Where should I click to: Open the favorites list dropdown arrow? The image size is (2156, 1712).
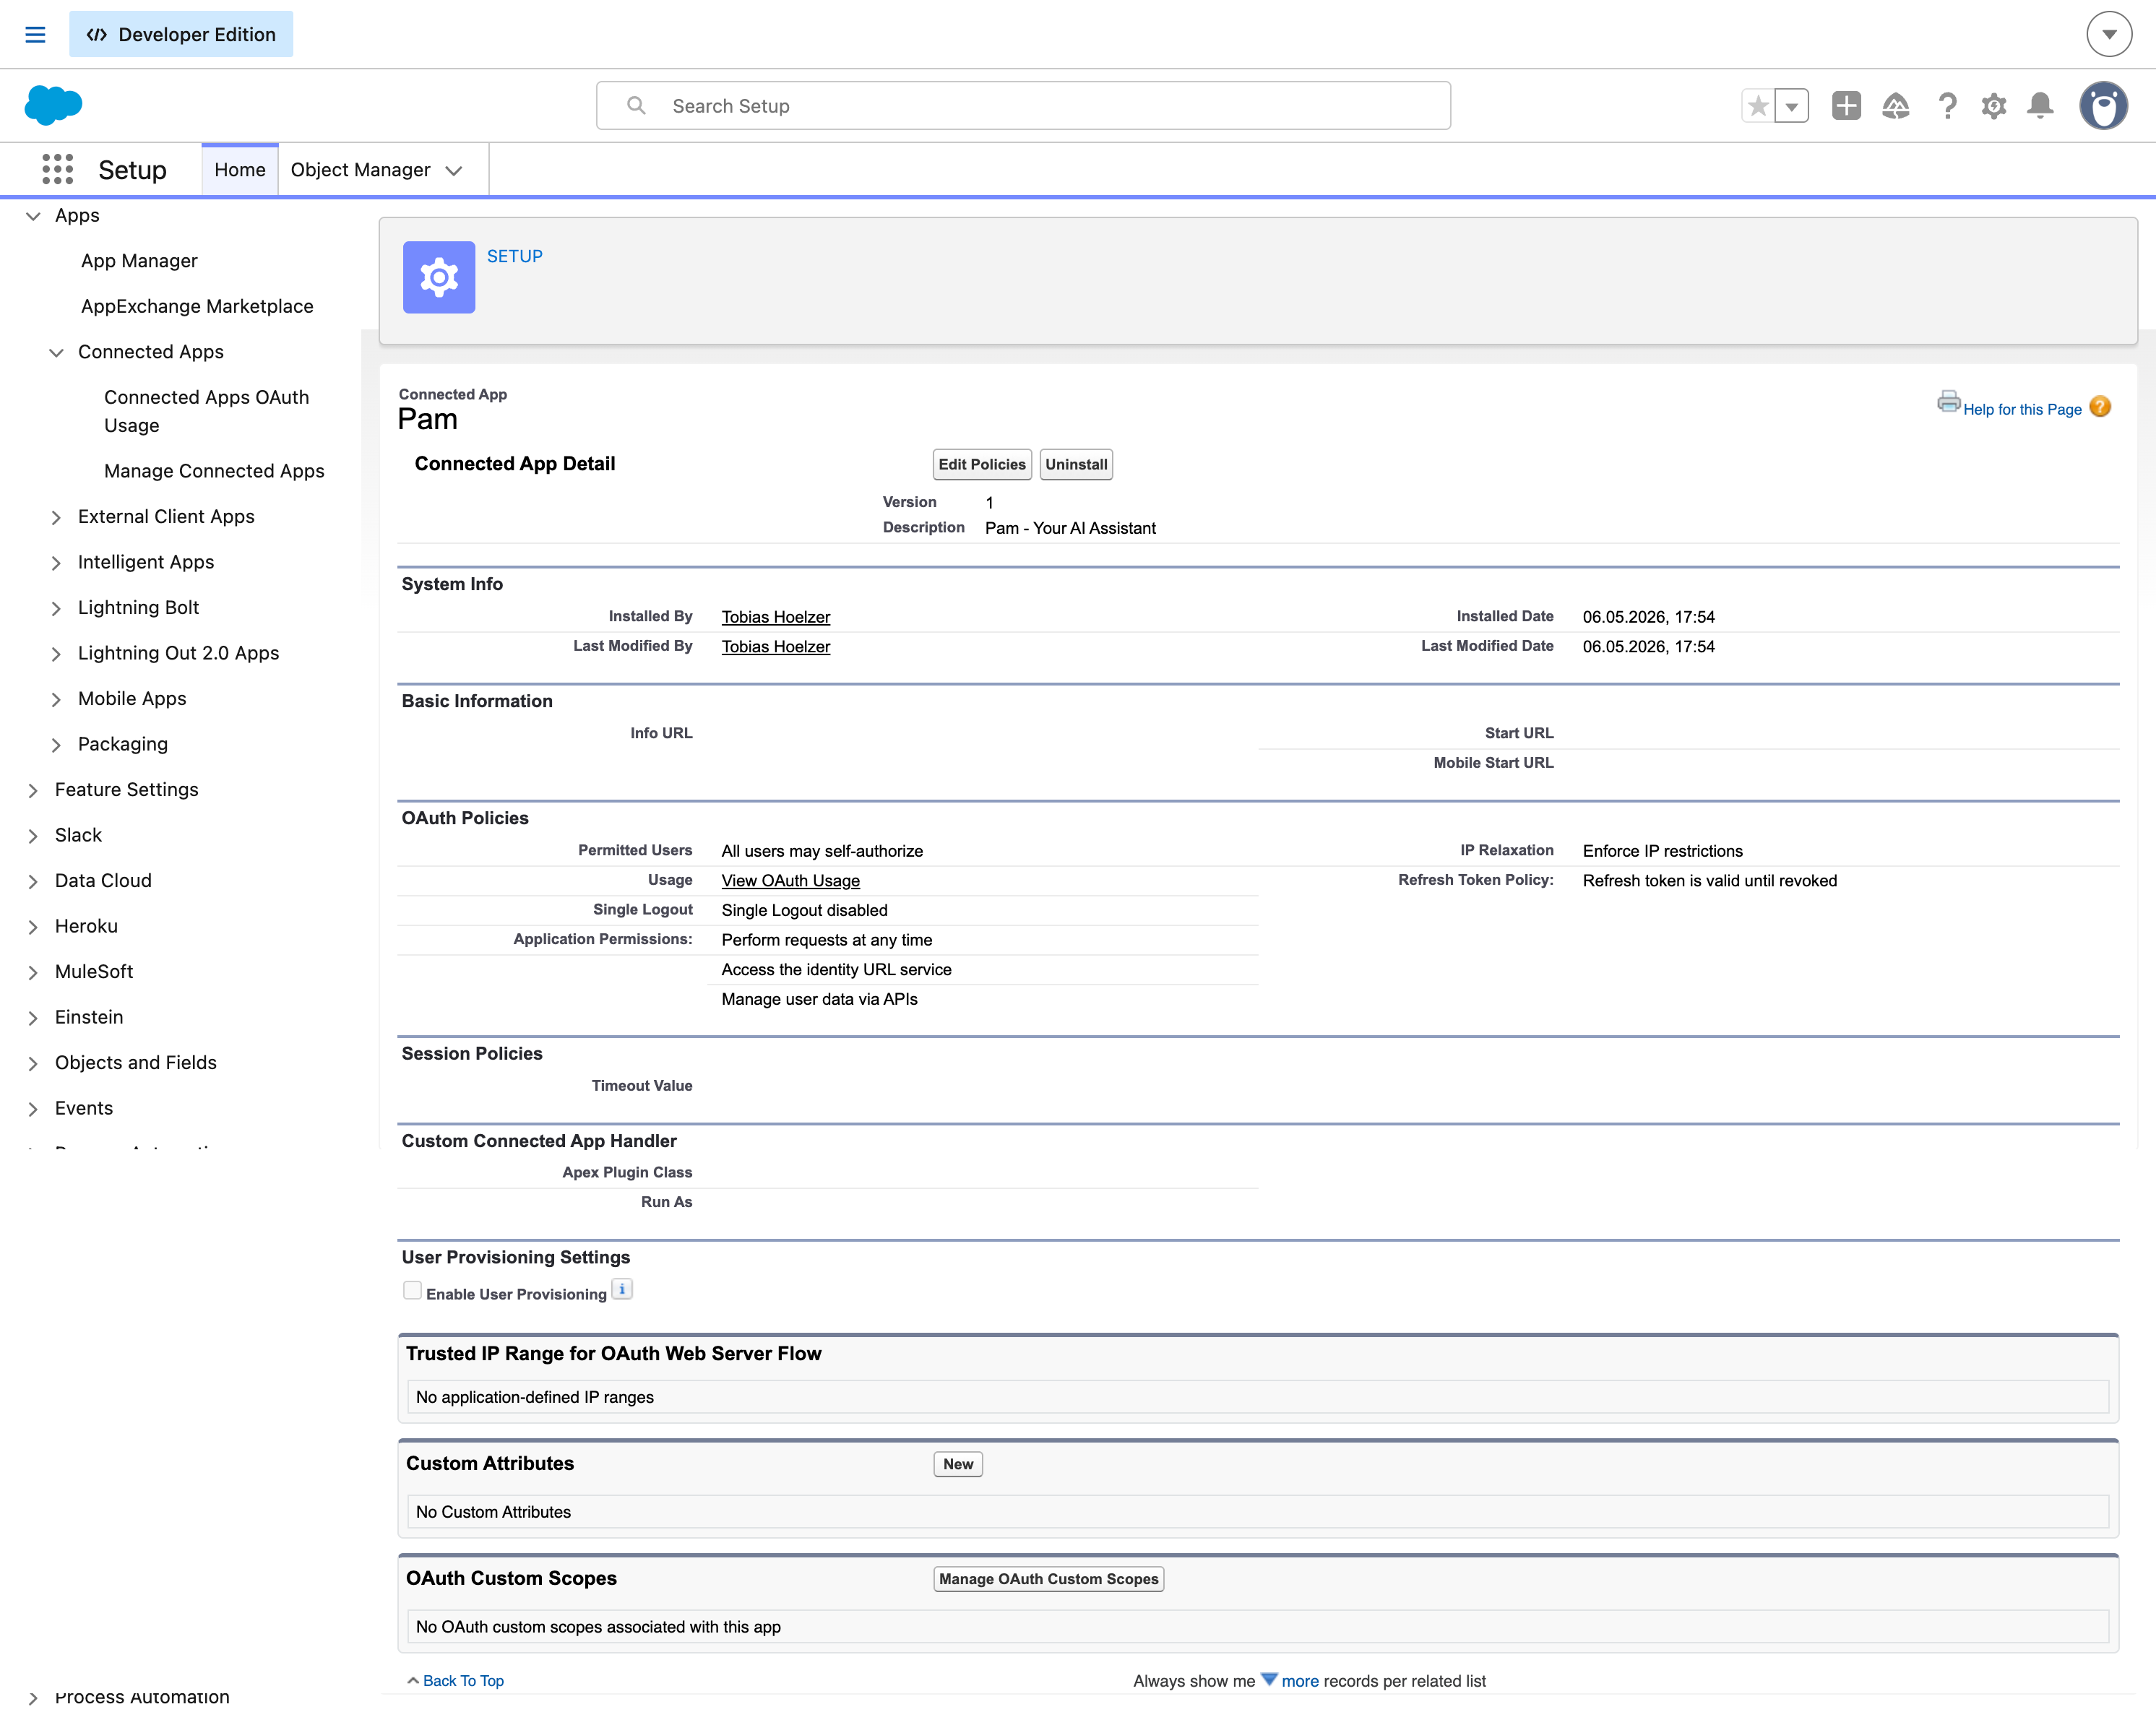tap(1792, 106)
